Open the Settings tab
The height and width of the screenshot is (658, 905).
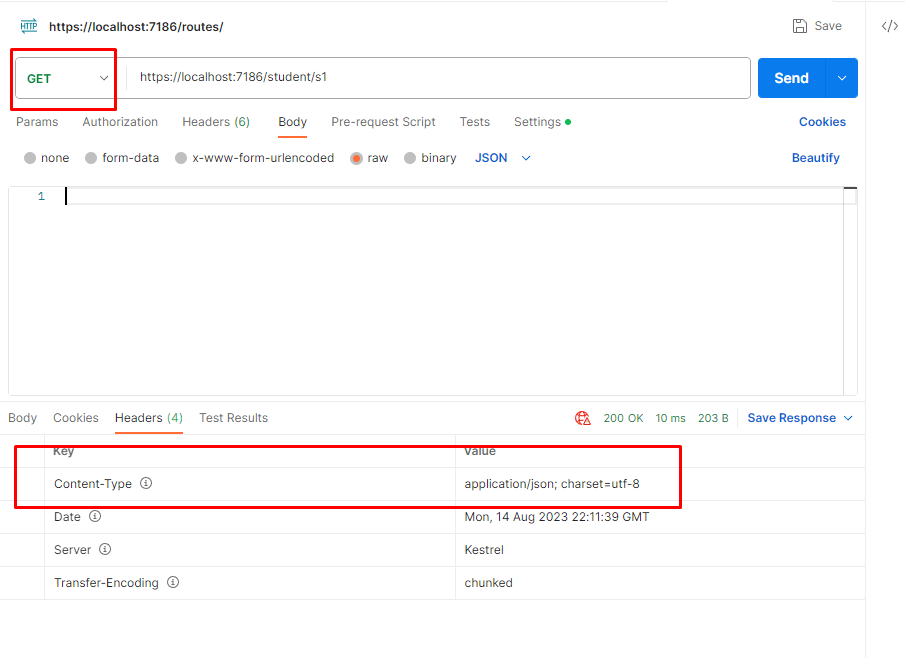[x=542, y=122]
